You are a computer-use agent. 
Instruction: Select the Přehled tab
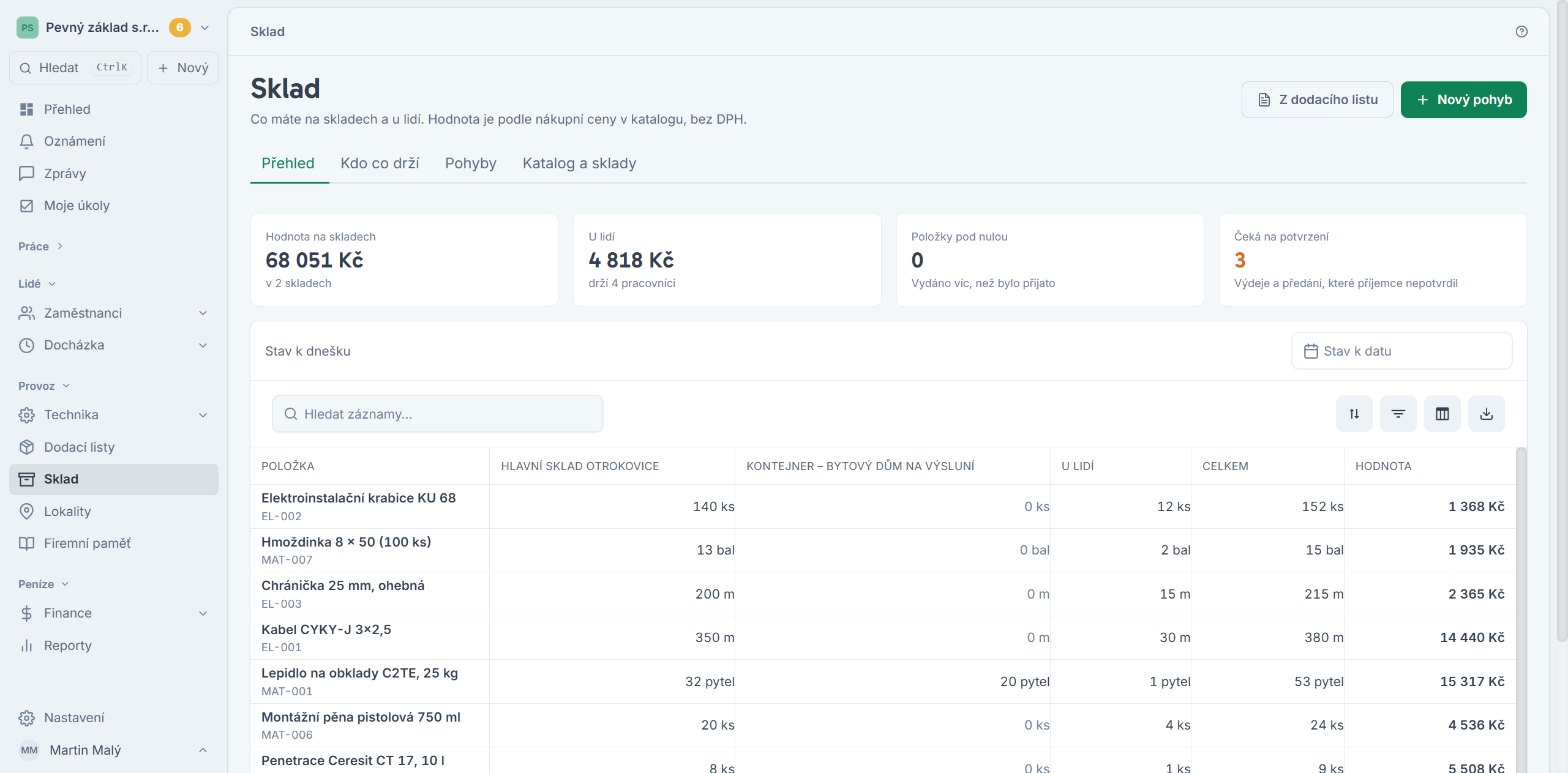288,163
